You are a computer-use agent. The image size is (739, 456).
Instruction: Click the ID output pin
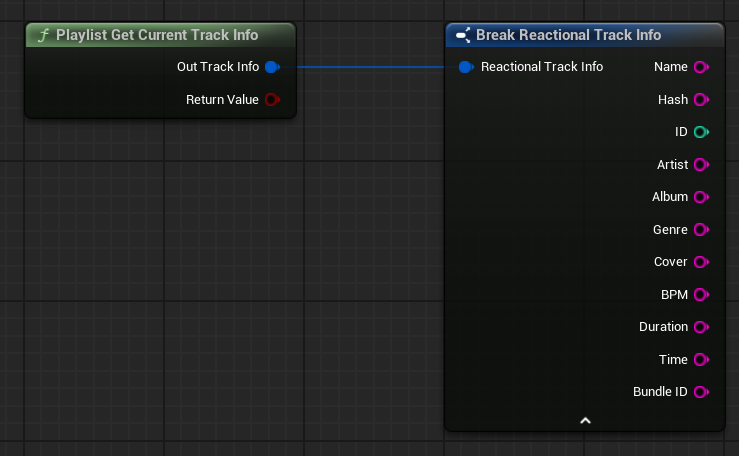coord(701,132)
